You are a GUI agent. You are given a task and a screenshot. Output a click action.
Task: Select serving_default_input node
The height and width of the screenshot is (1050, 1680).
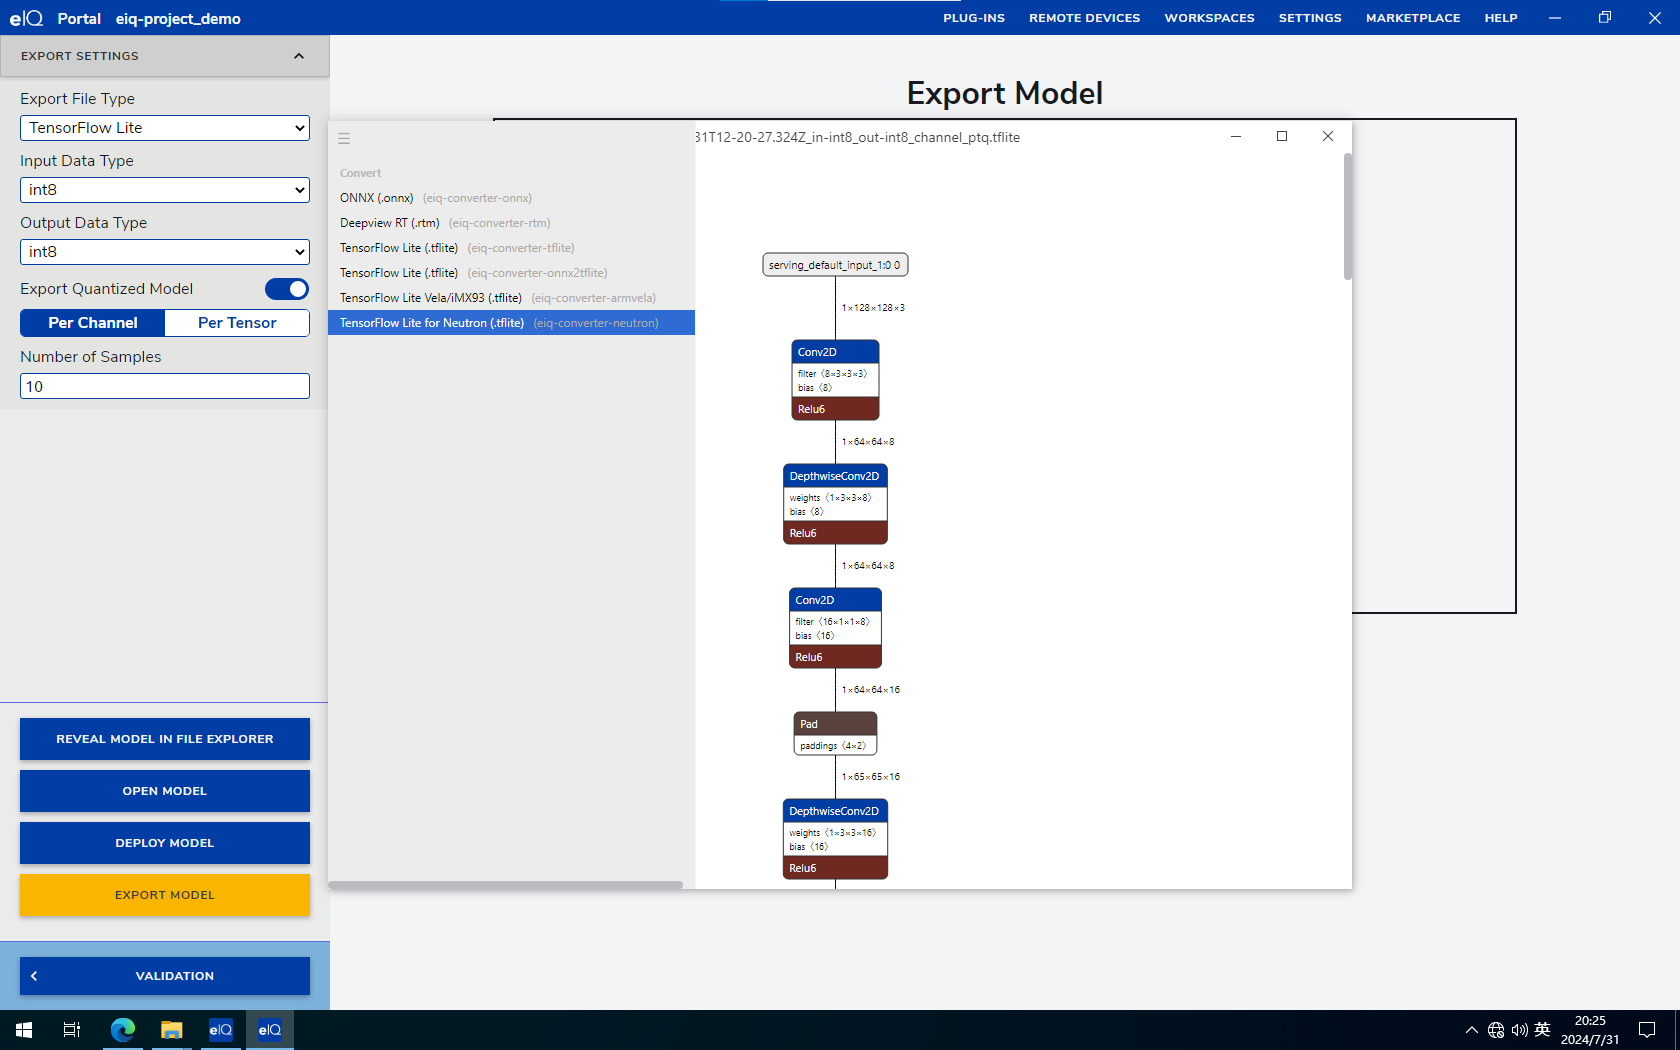click(835, 265)
